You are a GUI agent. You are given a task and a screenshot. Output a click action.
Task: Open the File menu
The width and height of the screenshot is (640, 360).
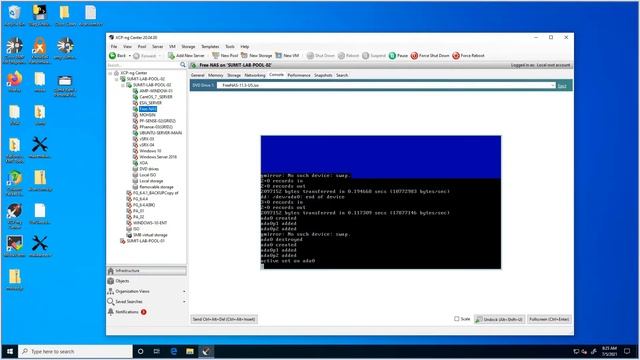(114, 47)
